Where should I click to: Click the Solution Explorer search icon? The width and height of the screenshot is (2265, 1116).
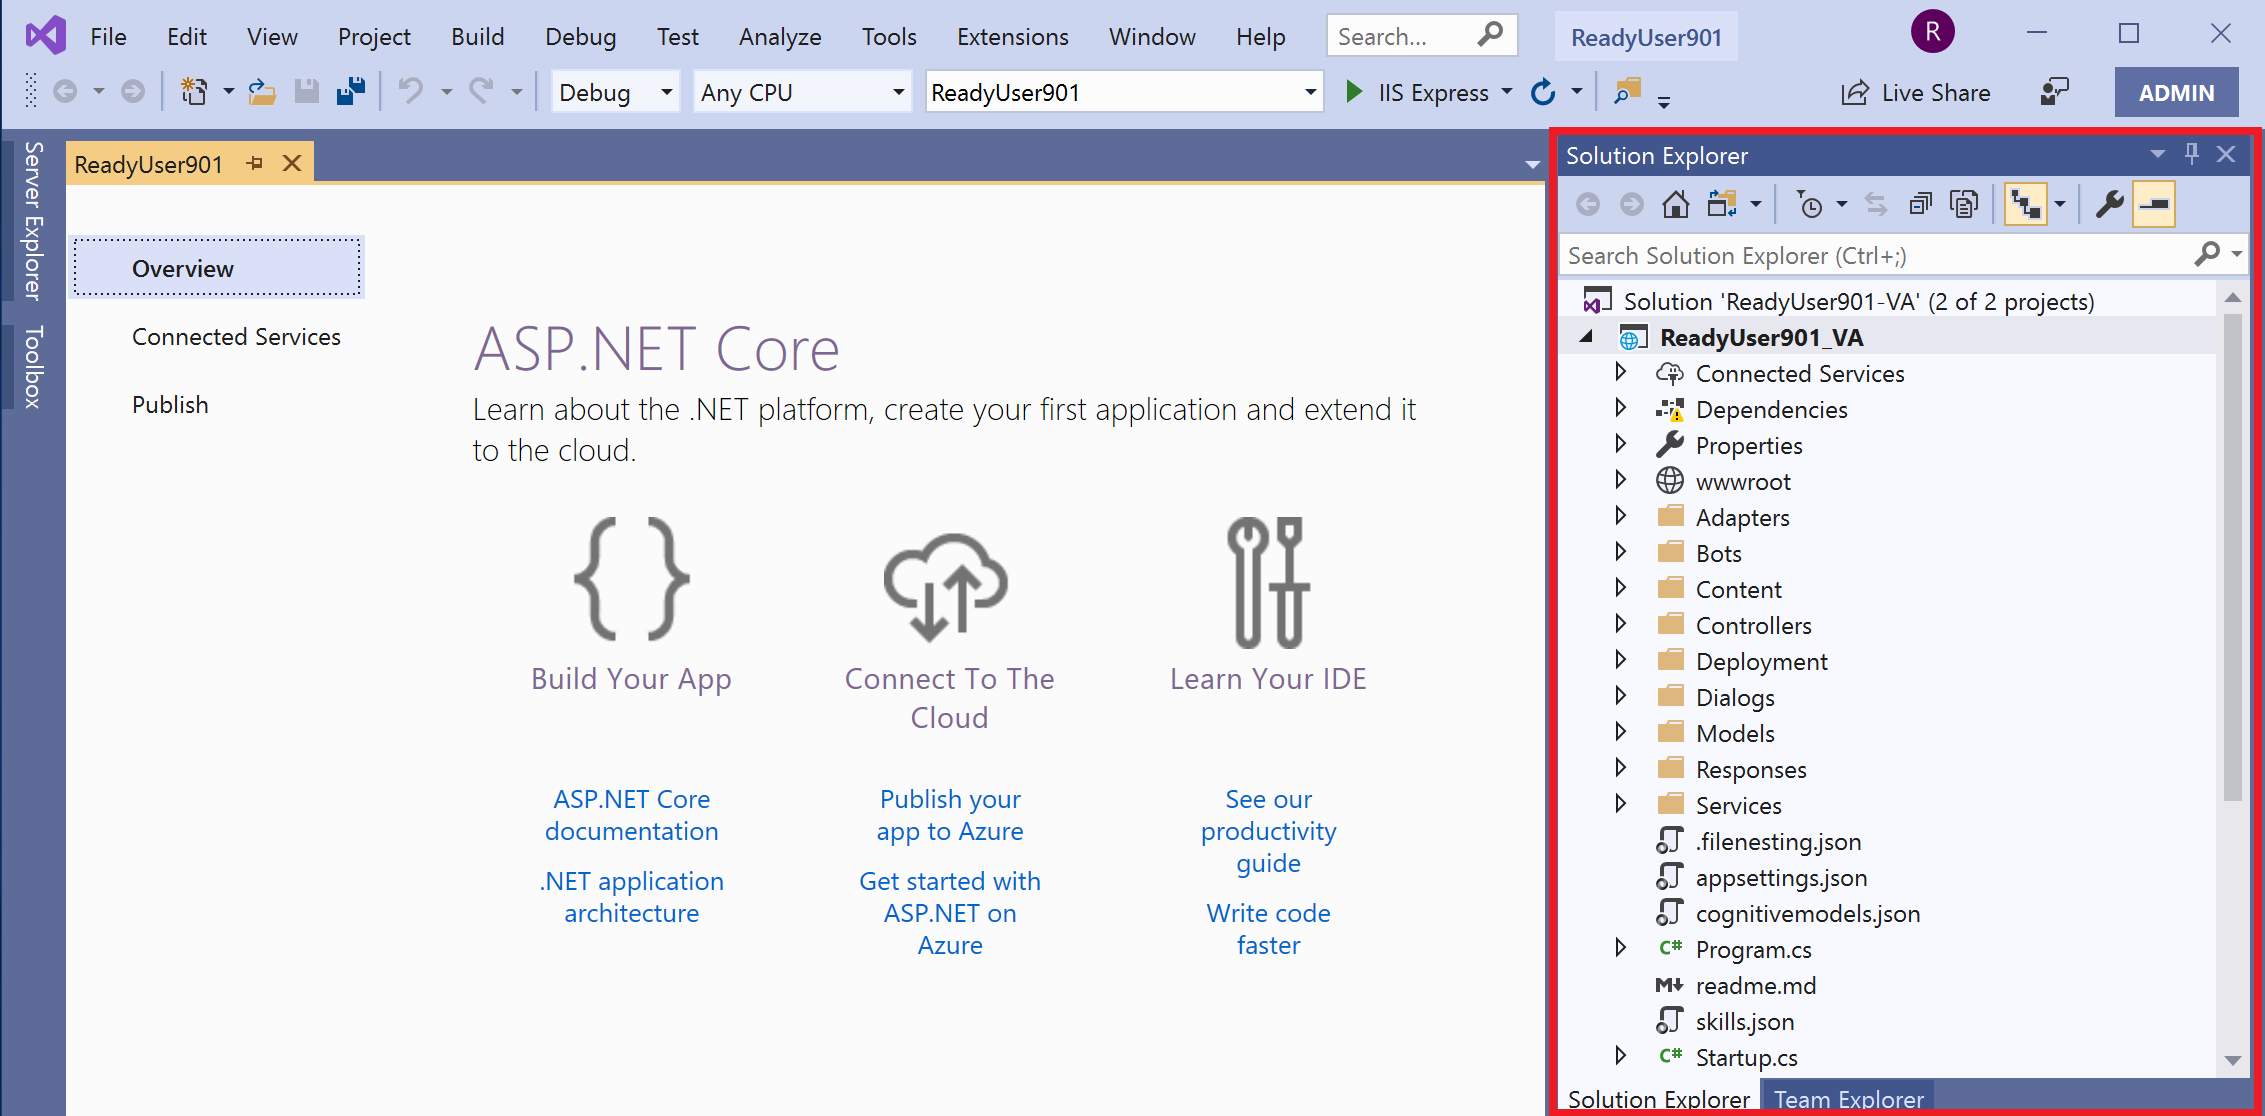(2207, 256)
